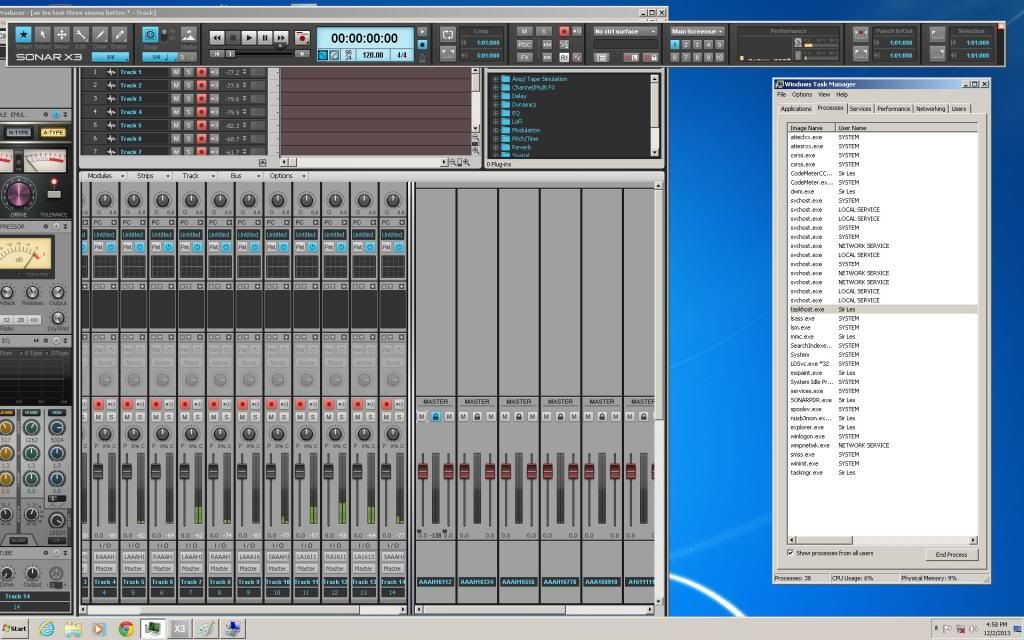The width and height of the screenshot is (1024, 640).
Task: Select screenset number 2
Action: [x=686, y=45]
